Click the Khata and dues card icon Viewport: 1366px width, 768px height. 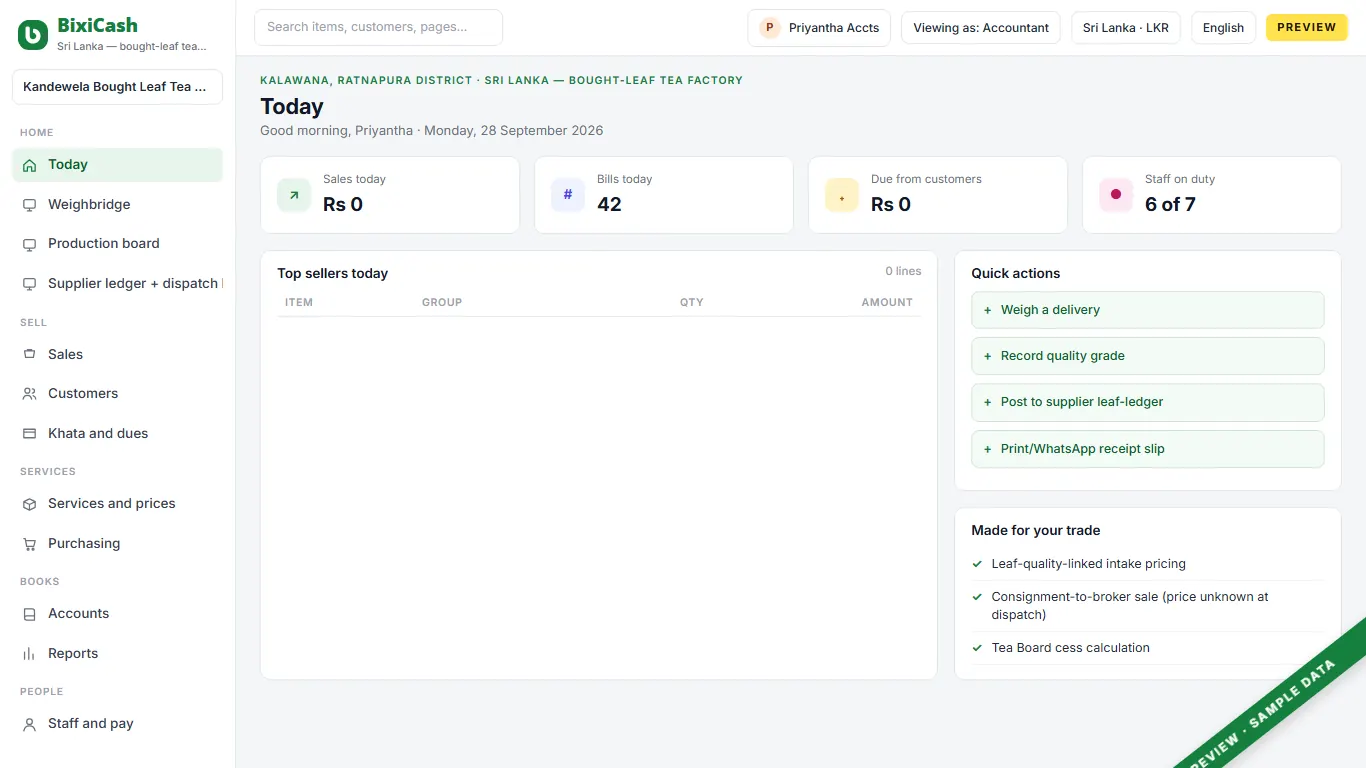point(29,434)
